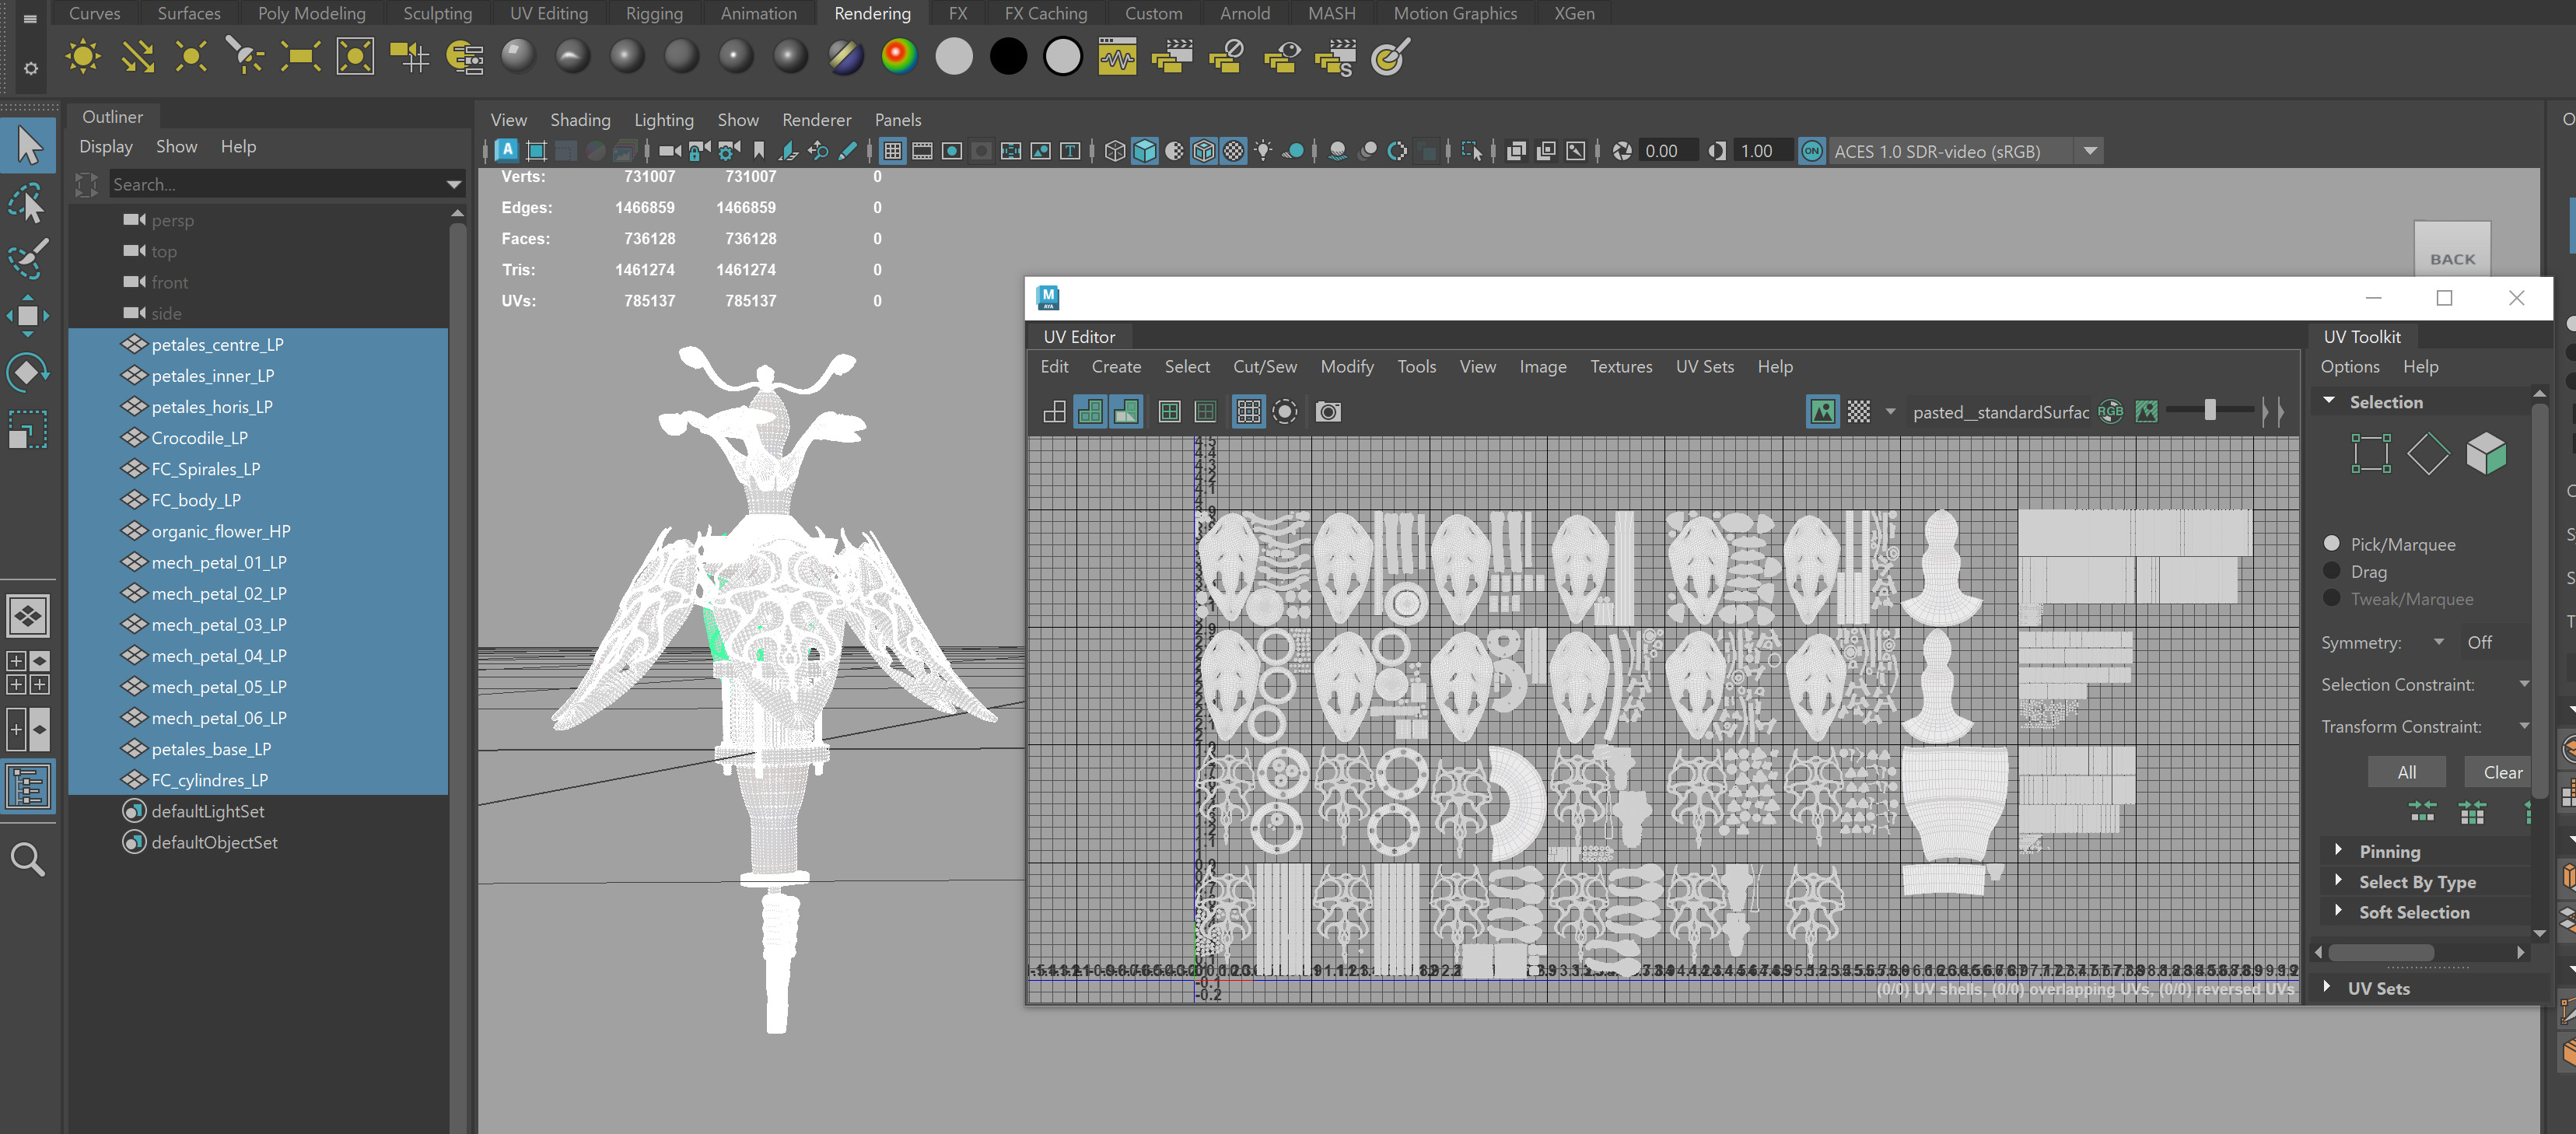Image resolution: width=2576 pixels, height=1134 pixels.
Task: Expand the Soft Selection section
Action: [x=2338, y=911]
